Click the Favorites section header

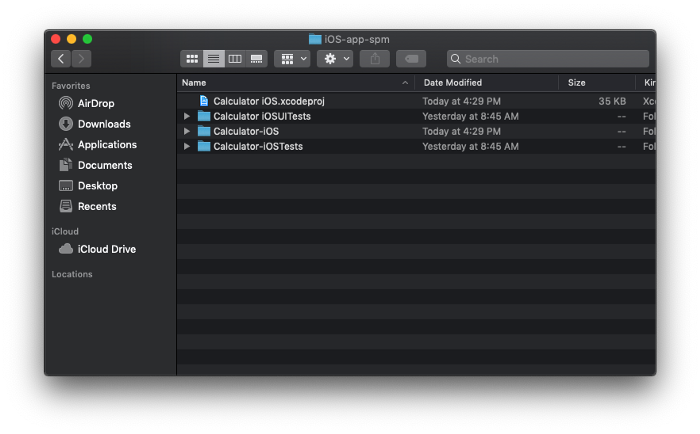point(71,86)
